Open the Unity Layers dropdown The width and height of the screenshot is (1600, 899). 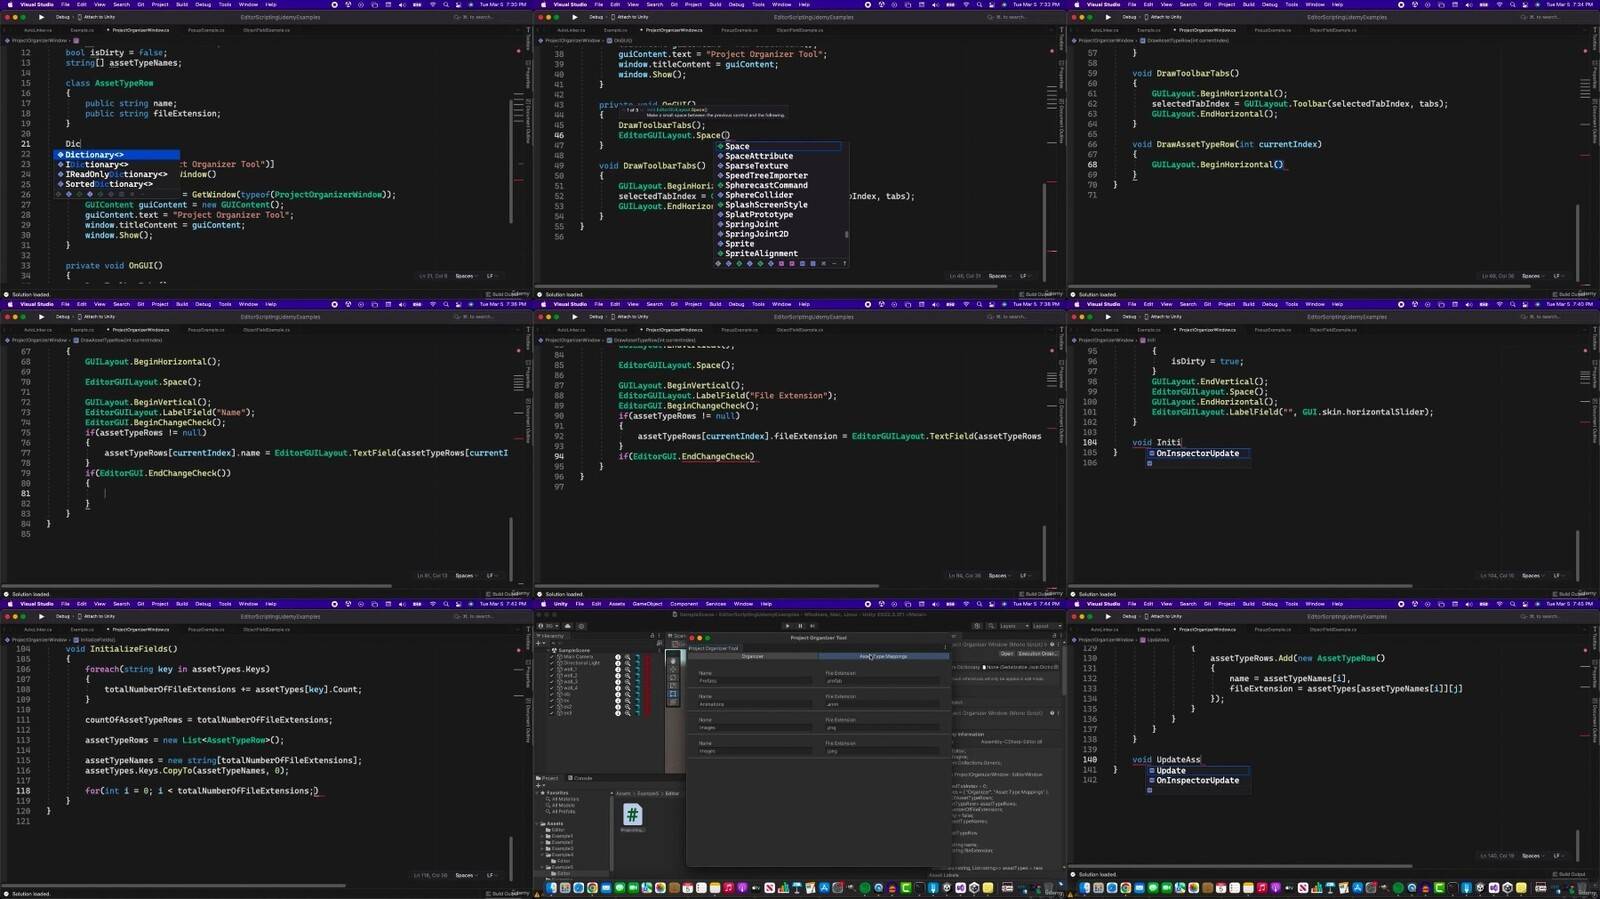pyautogui.click(x=1011, y=626)
